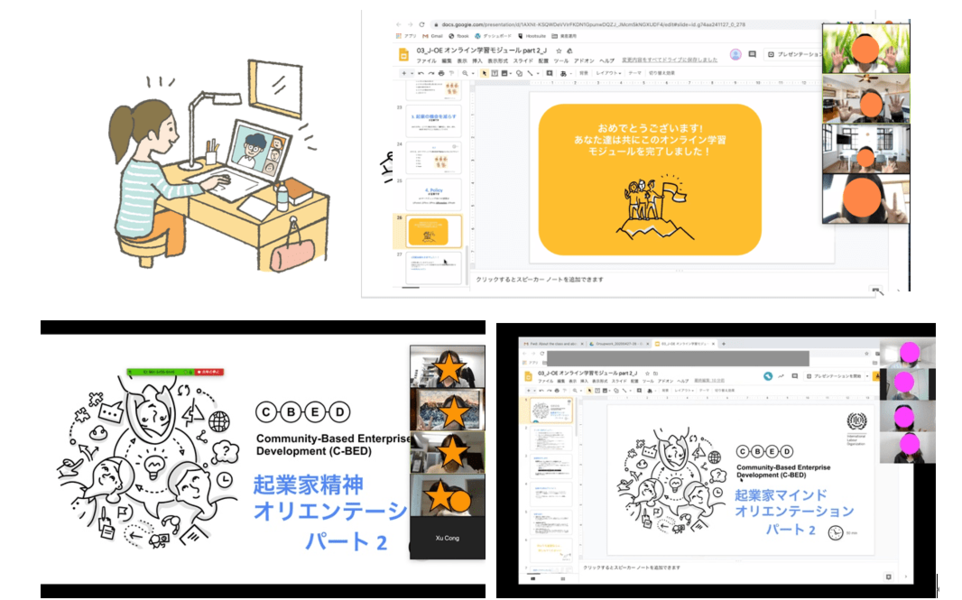Select the orange slide 26 thumbnail in the filmstrip
This screenshot has height=600, width=962.
pos(432,233)
